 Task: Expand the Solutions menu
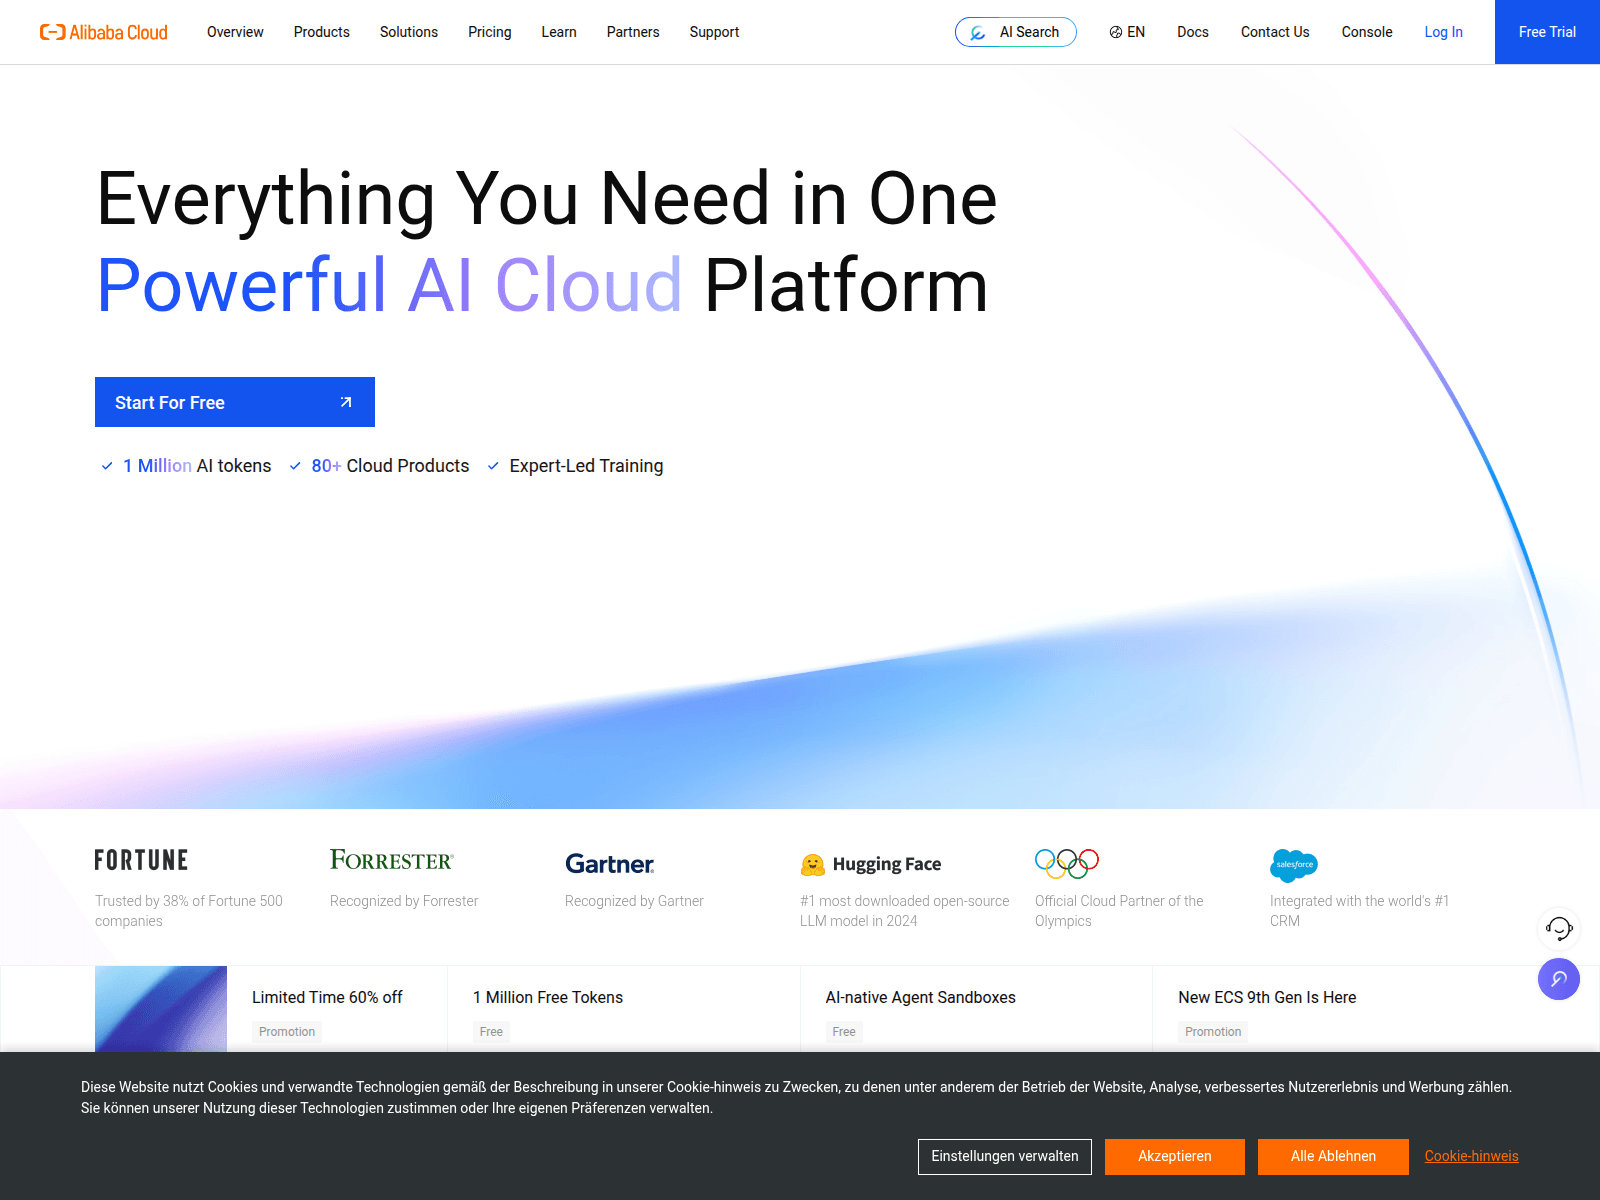point(408,32)
